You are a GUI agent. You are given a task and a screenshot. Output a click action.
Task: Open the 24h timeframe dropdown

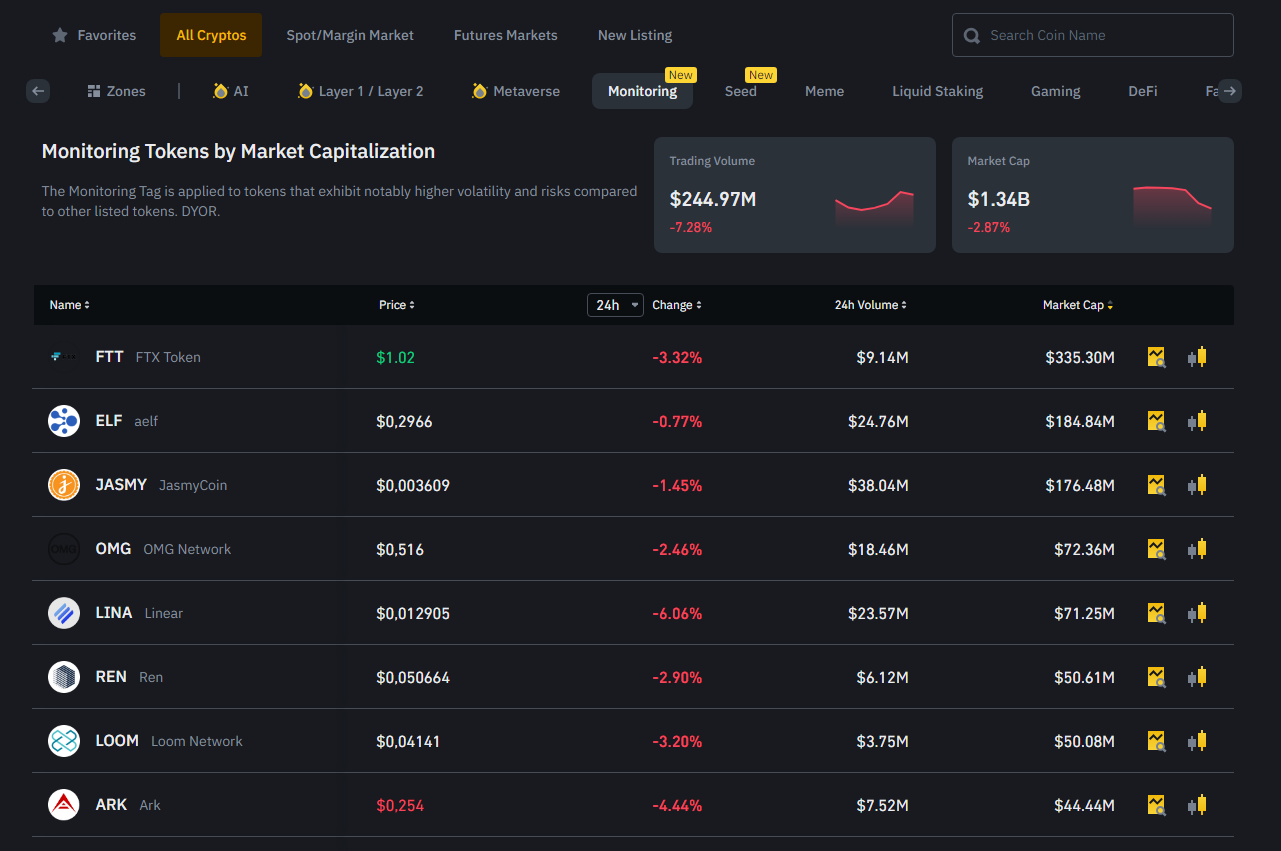pyautogui.click(x=615, y=305)
